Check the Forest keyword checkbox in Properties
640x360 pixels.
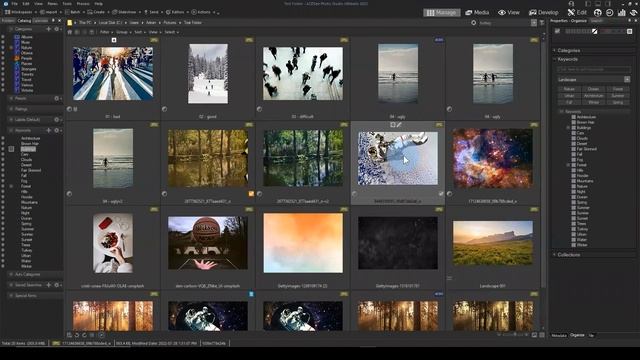click(573, 165)
